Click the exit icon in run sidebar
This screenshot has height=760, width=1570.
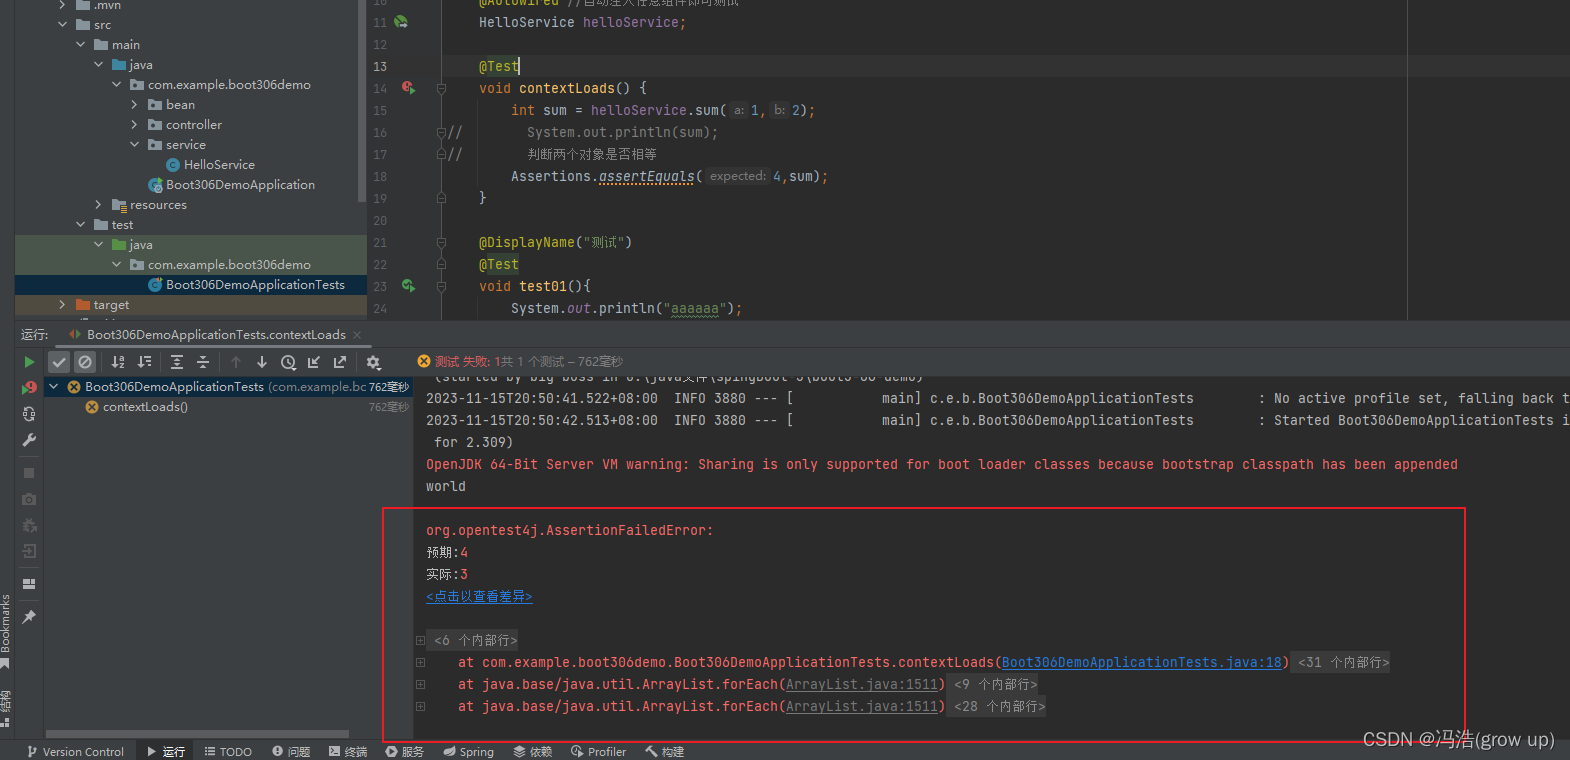(x=29, y=551)
